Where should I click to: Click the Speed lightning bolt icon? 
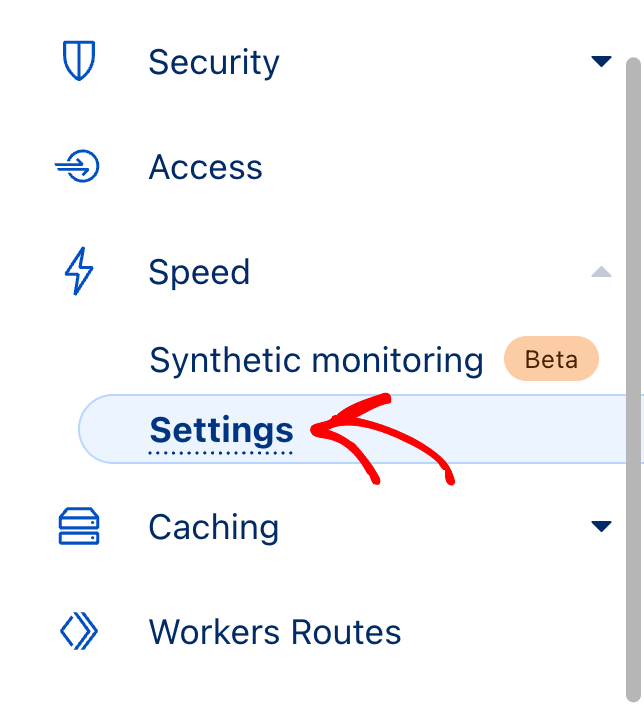pos(78,272)
